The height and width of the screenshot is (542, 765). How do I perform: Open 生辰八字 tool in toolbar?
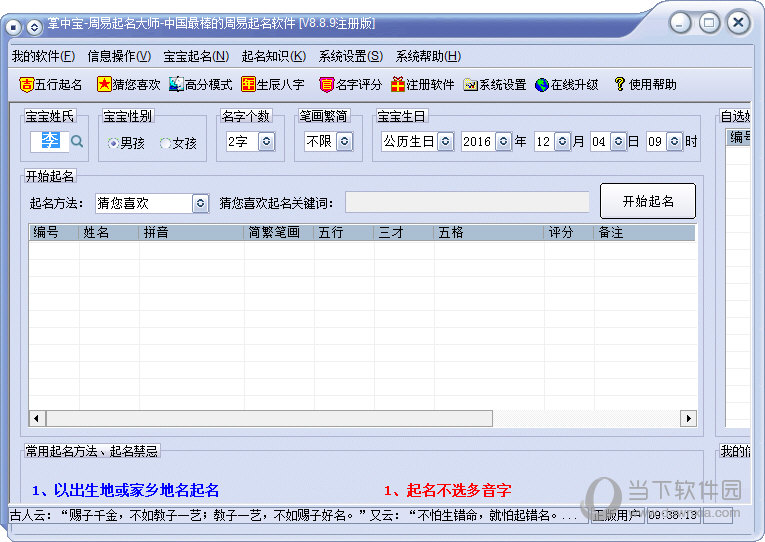pyautogui.click(x=273, y=84)
